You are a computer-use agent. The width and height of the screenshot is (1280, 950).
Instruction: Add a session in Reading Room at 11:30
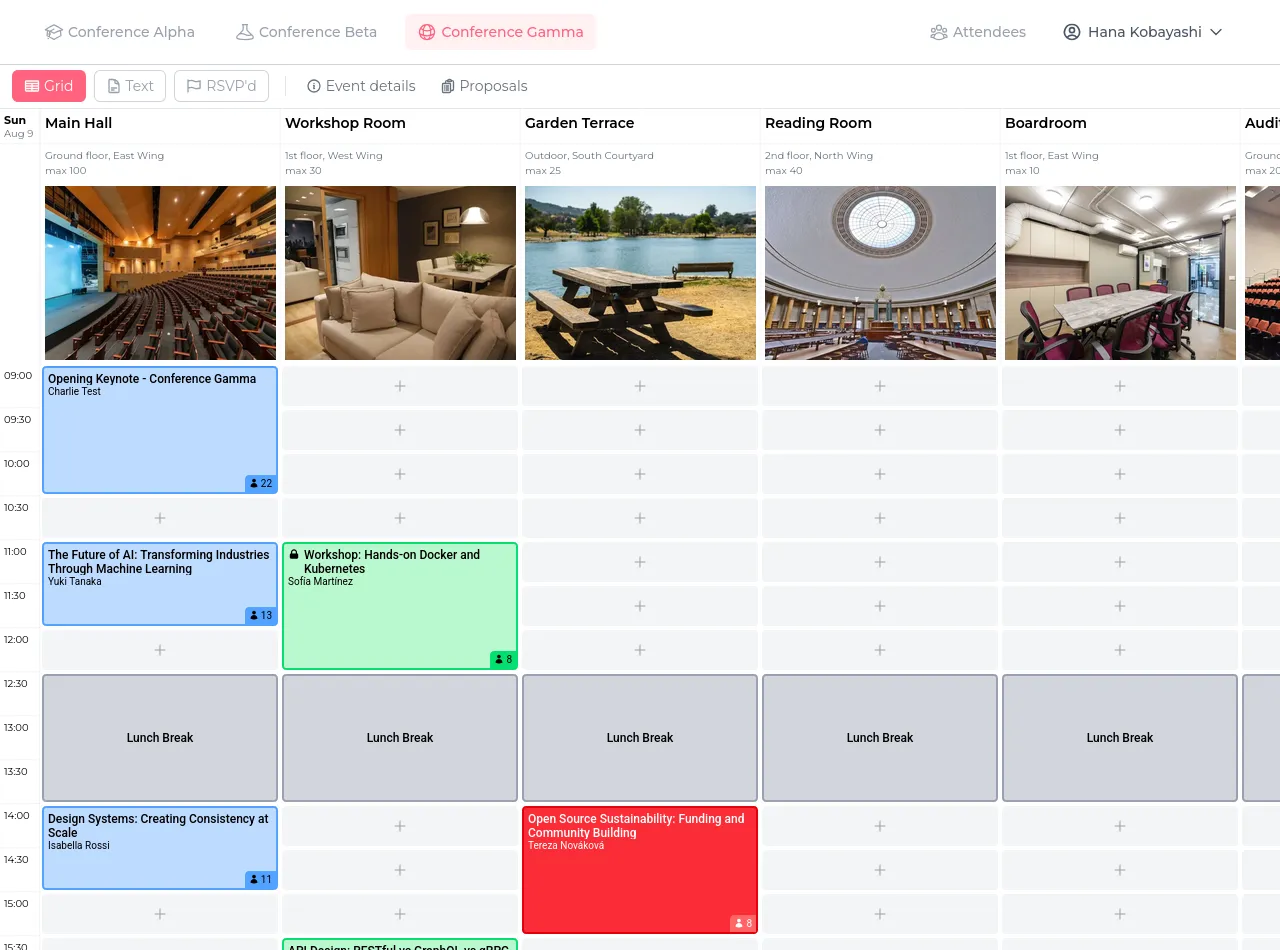(x=880, y=606)
